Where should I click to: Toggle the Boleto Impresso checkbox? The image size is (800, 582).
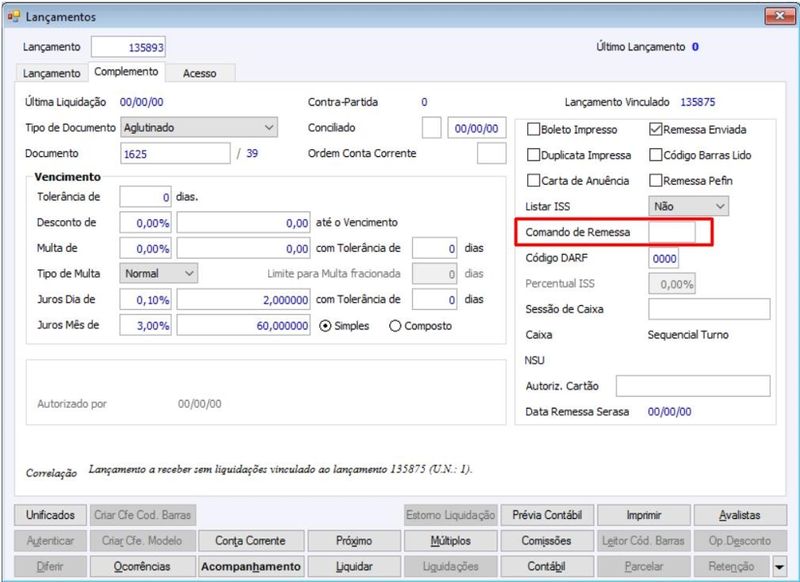tap(533, 129)
